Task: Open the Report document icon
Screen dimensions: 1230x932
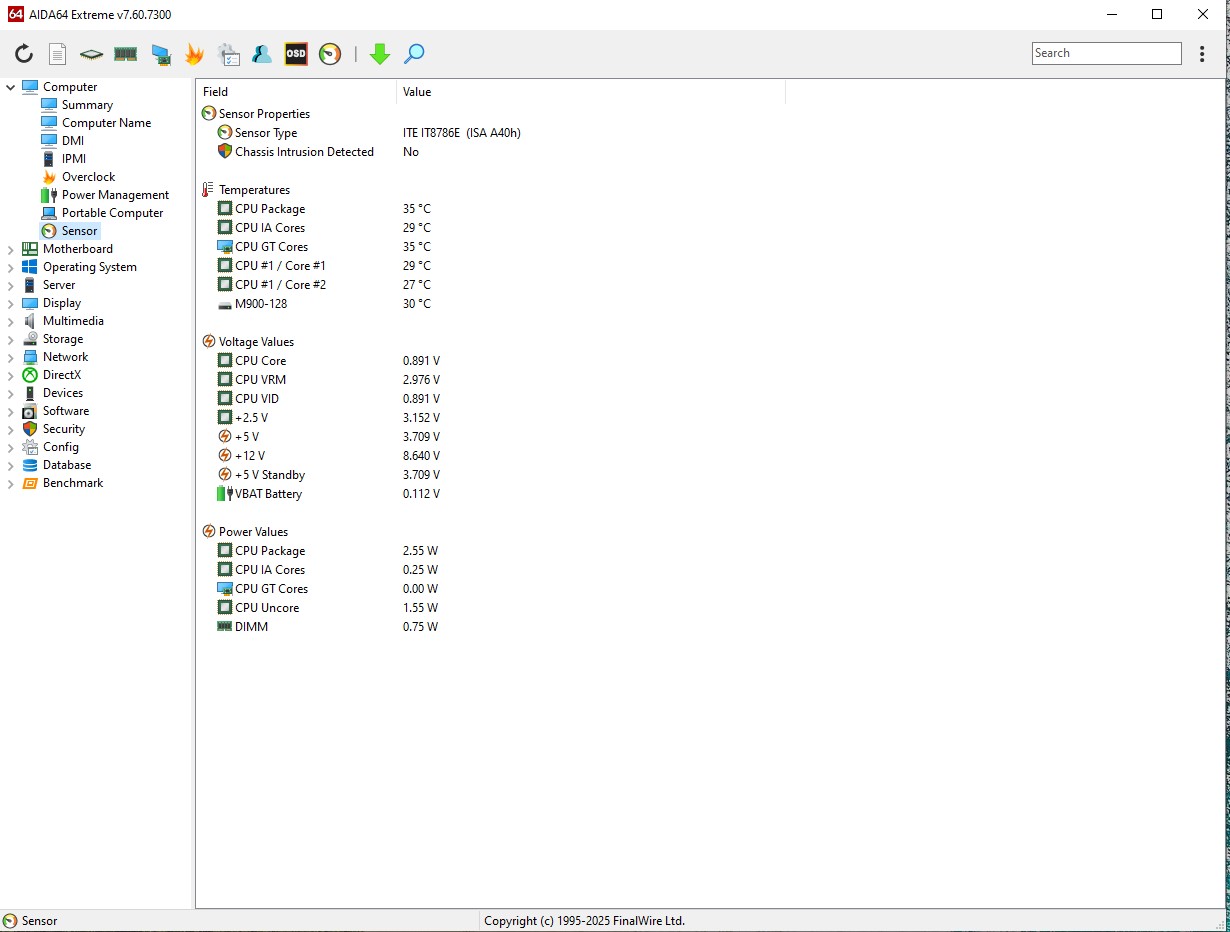Action: click(x=58, y=54)
